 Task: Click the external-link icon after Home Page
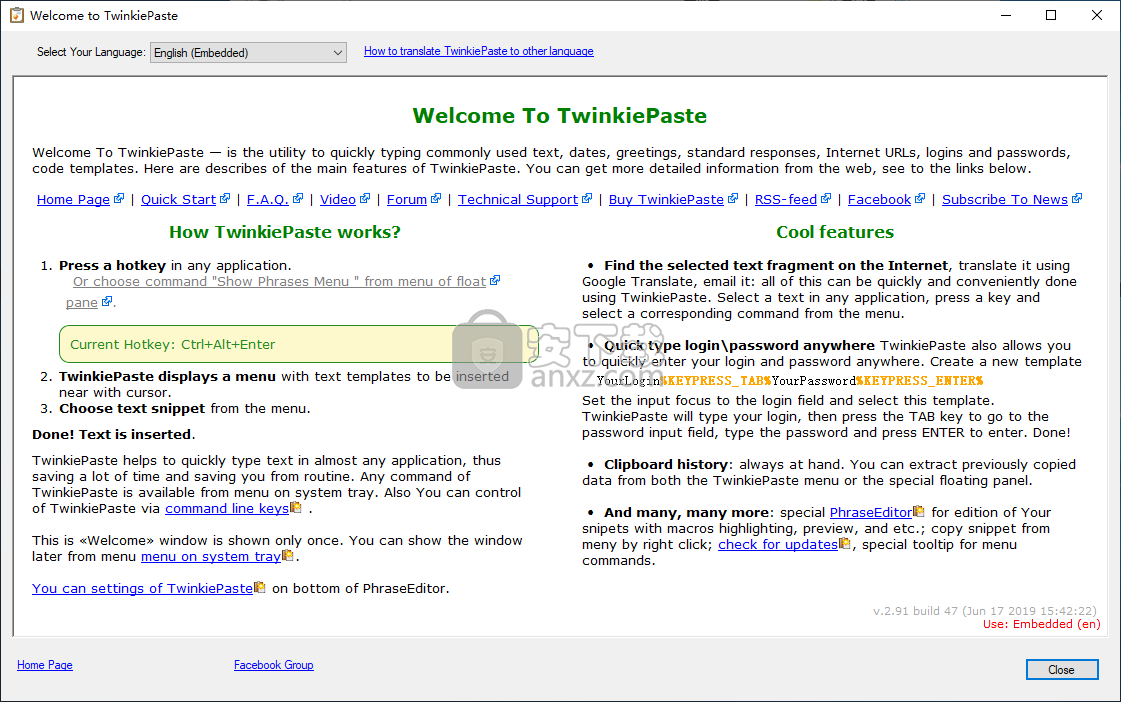click(x=119, y=198)
